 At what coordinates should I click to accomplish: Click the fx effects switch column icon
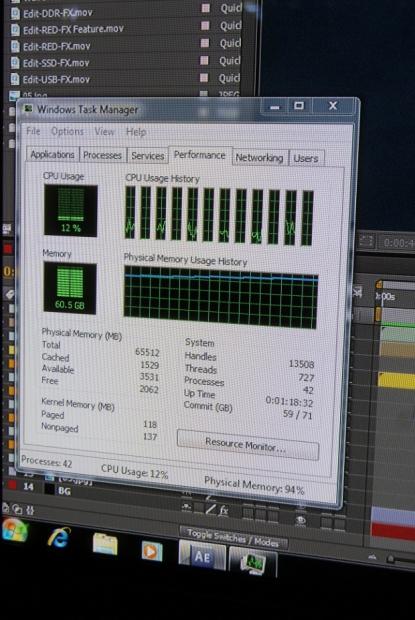click(x=224, y=510)
